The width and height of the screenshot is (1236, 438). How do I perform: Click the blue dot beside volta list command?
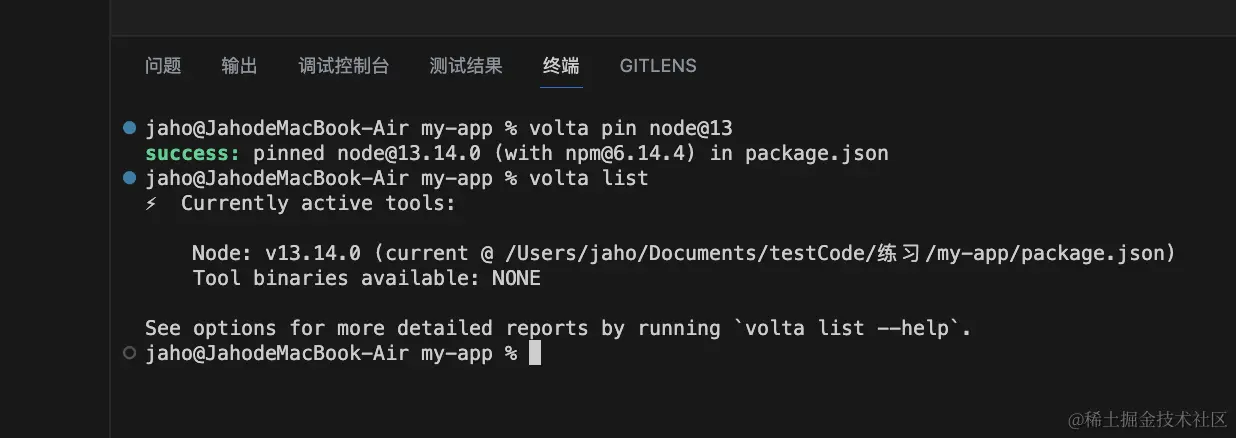(x=129, y=178)
